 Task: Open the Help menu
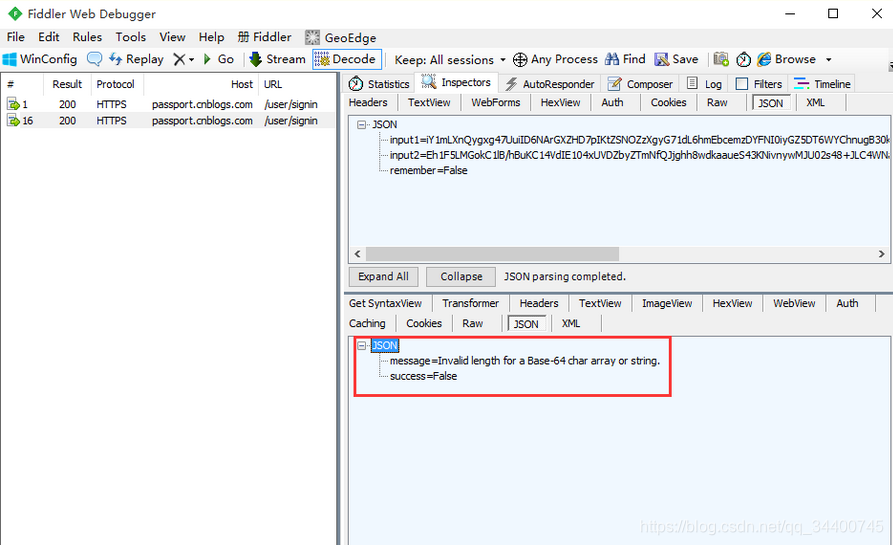click(211, 37)
